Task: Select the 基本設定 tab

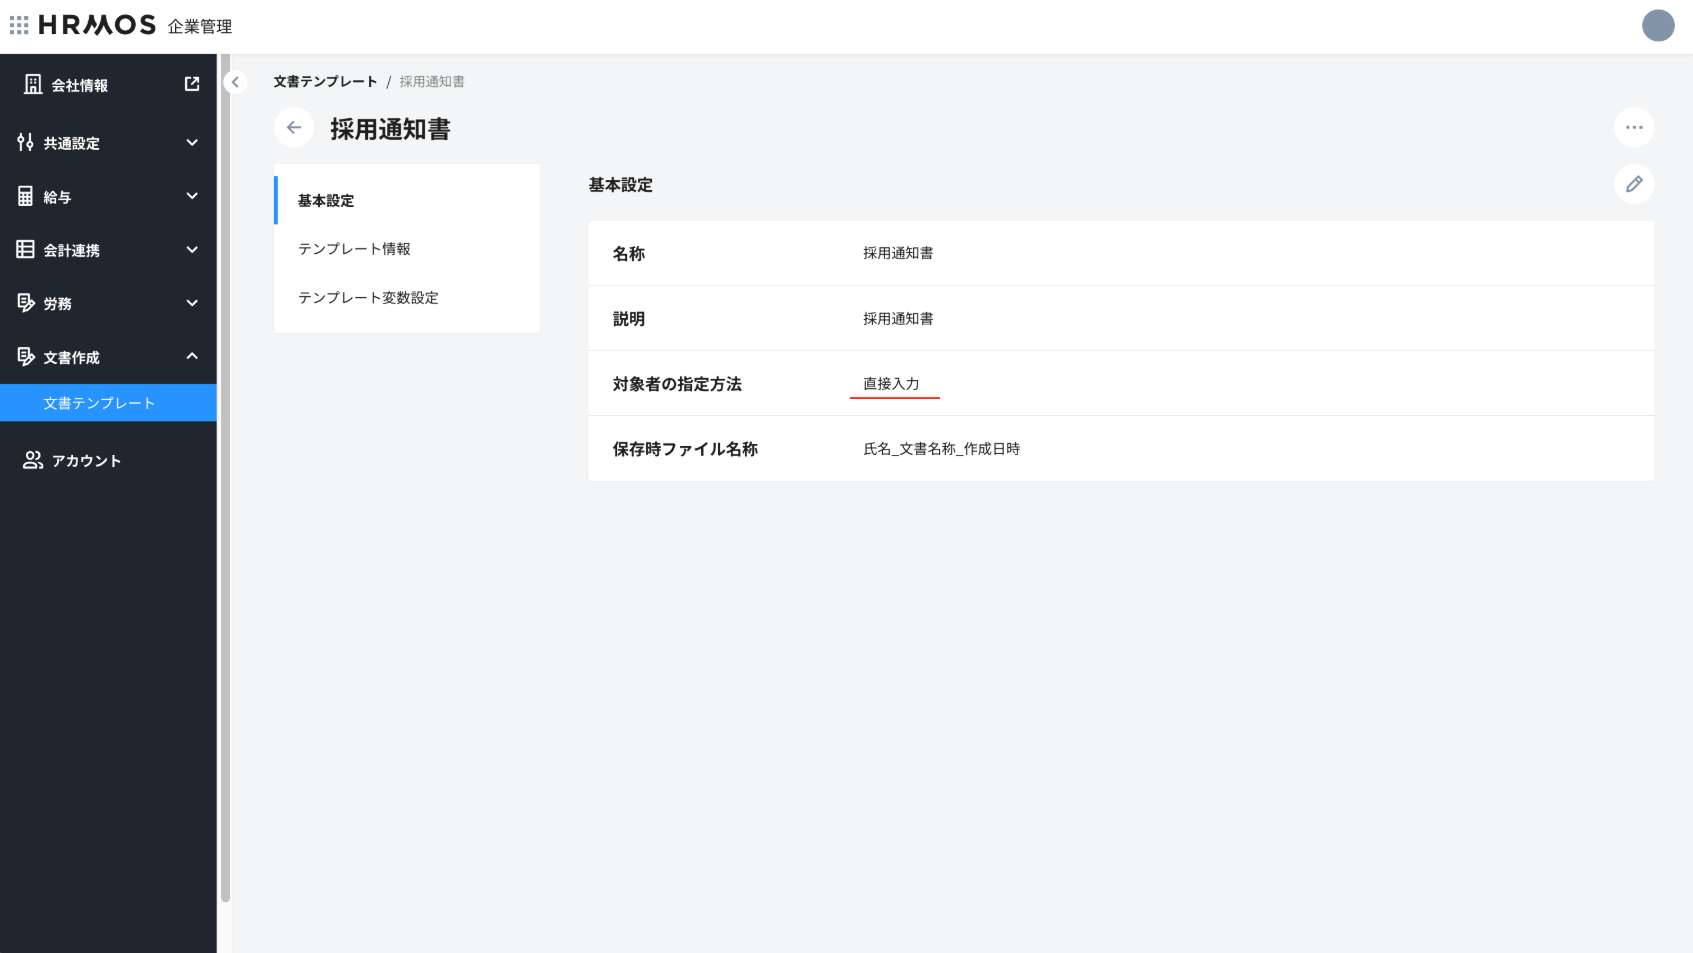Action: pos(326,201)
